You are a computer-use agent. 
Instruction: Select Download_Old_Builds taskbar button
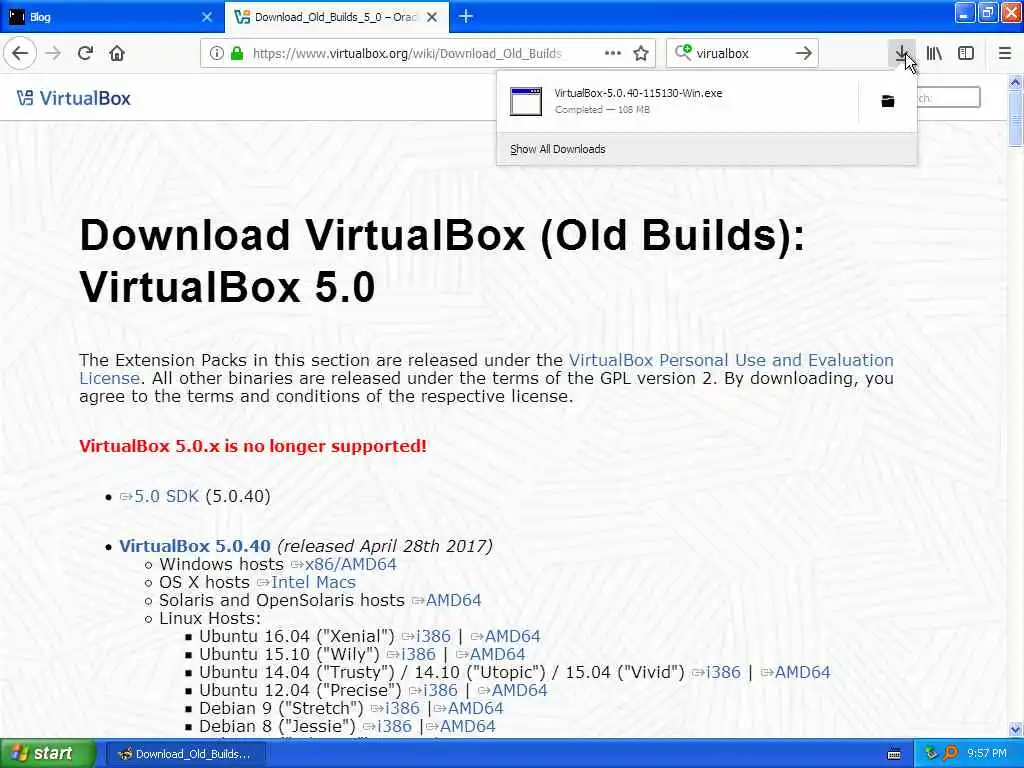coord(185,754)
